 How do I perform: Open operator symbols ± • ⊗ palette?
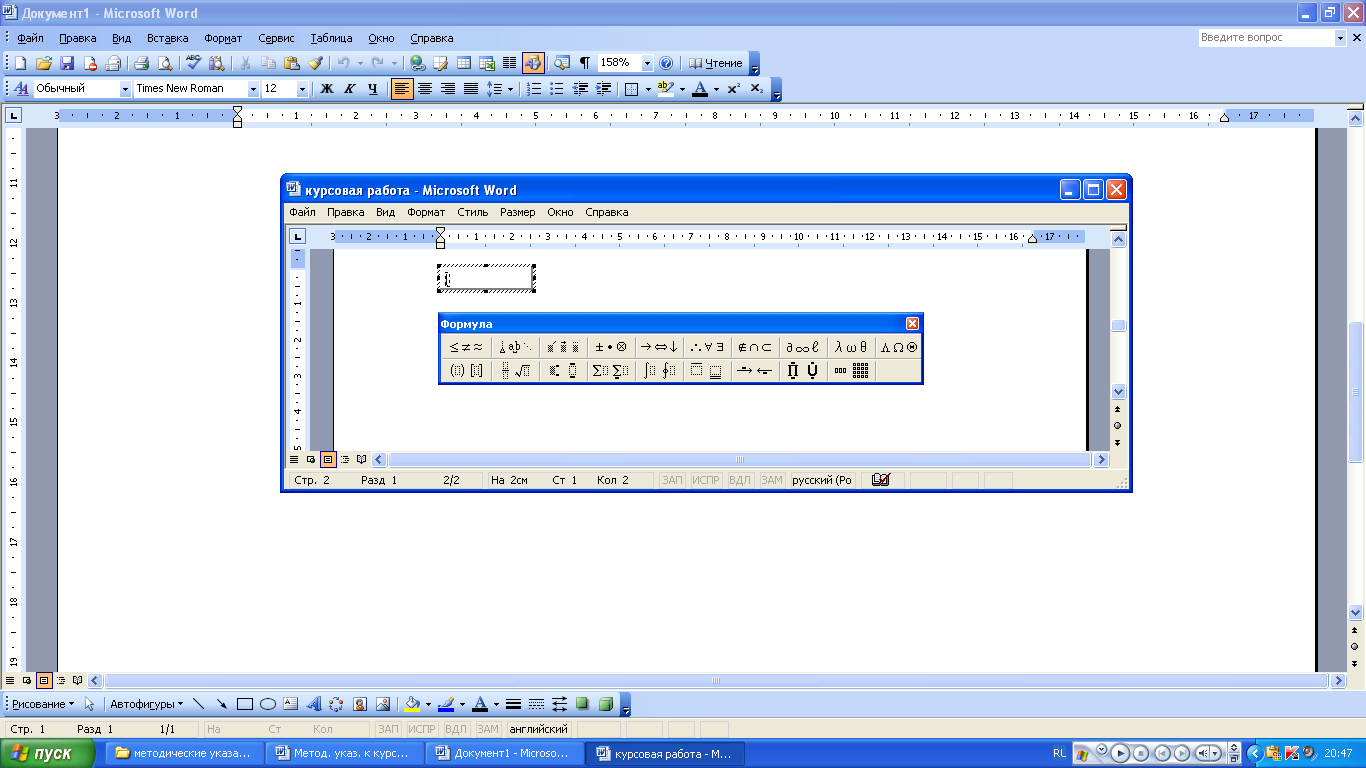611,347
